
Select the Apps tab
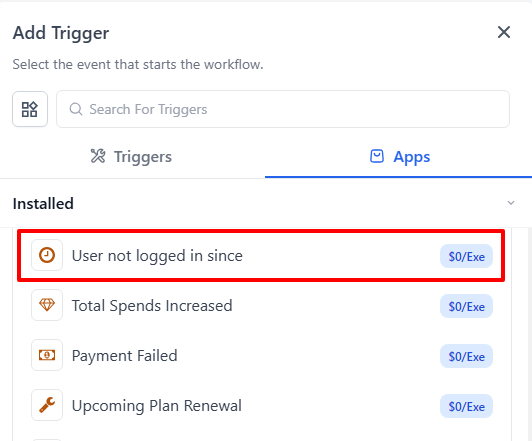(x=398, y=157)
